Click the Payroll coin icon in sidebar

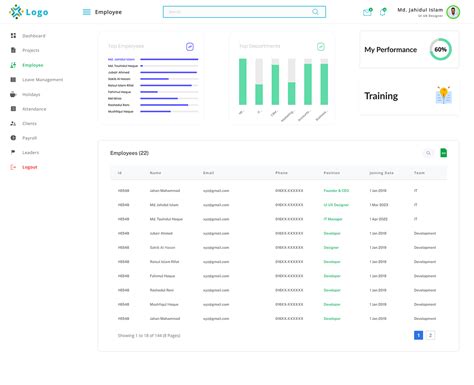coord(13,138)
